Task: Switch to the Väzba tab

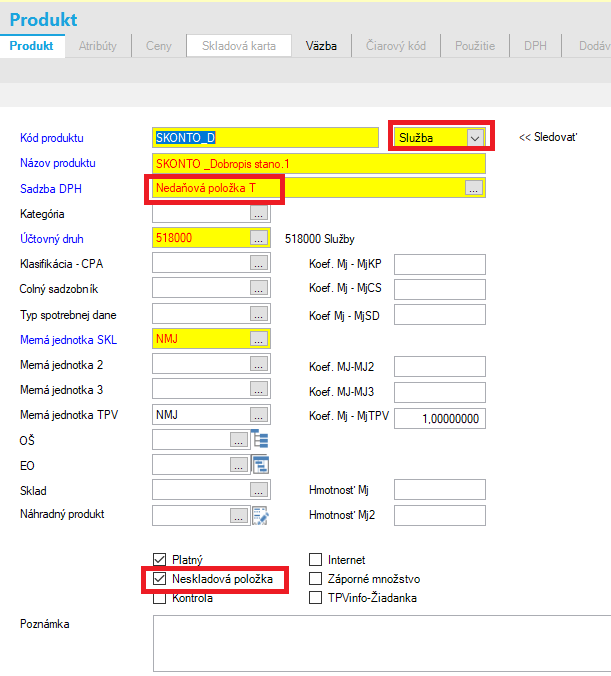Action: pyautogui.click(x=321, y=46)
